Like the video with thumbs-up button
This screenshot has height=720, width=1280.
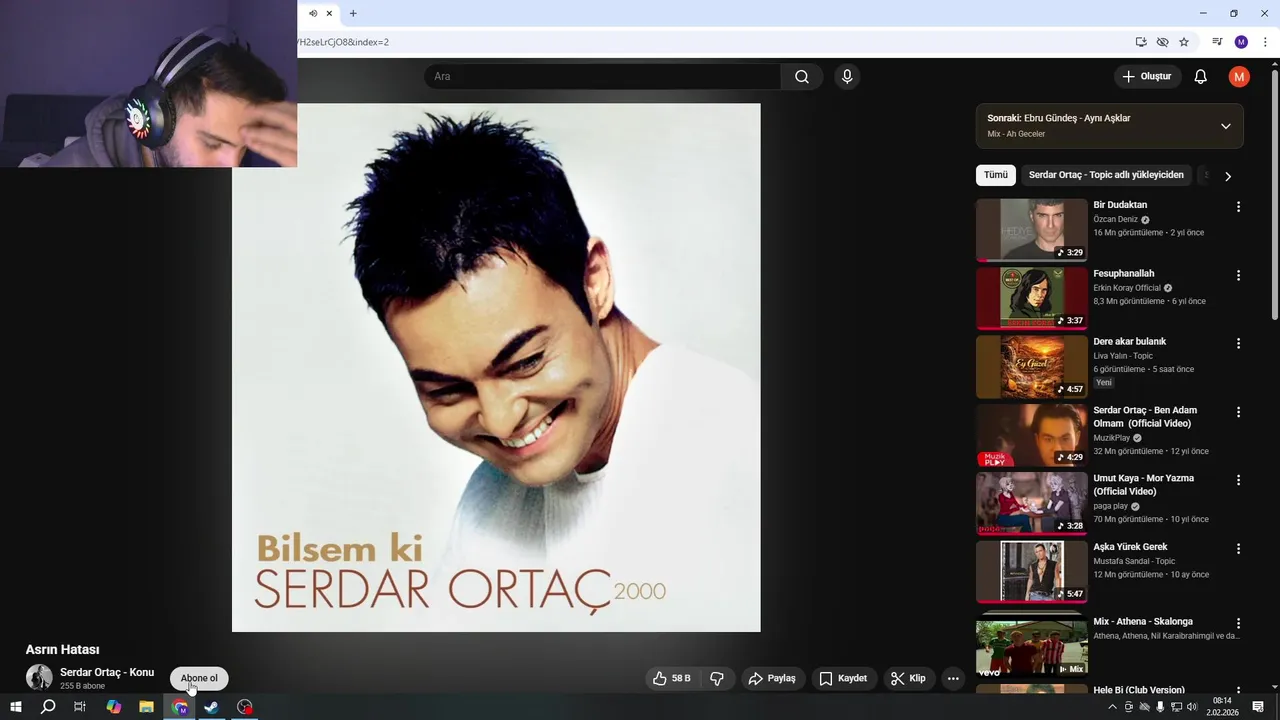(671, 678)
